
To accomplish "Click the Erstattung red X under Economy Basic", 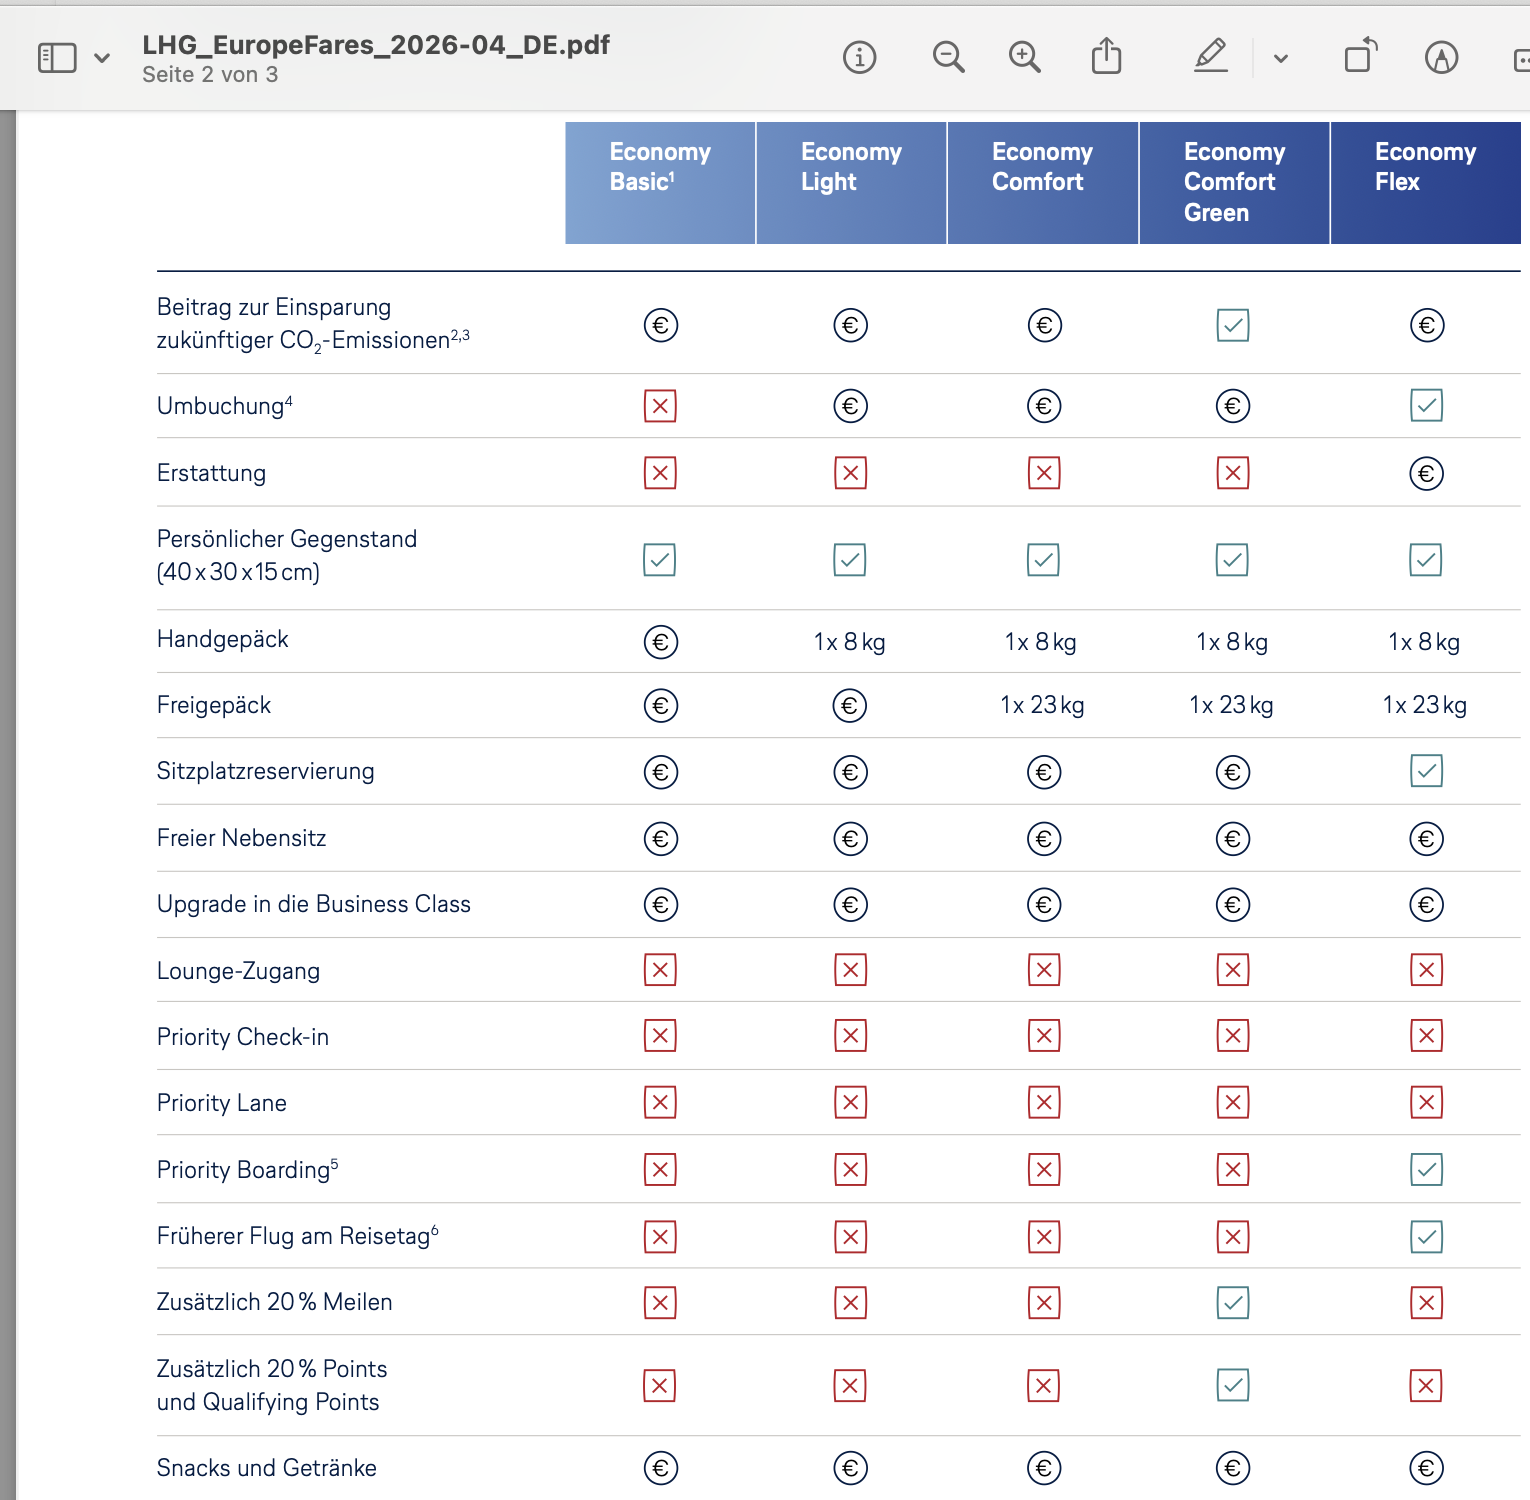I will [660, 473].
